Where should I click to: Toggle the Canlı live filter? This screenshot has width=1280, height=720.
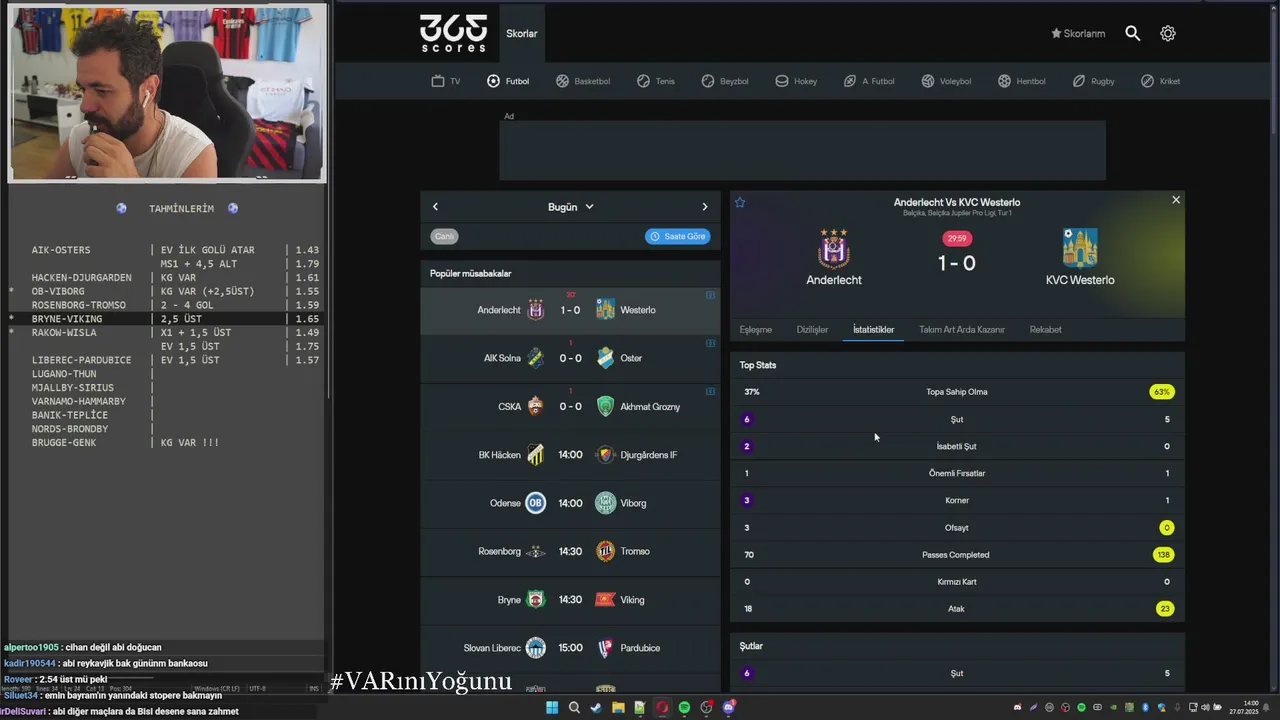pyautogui.click(x=444, y=236)
